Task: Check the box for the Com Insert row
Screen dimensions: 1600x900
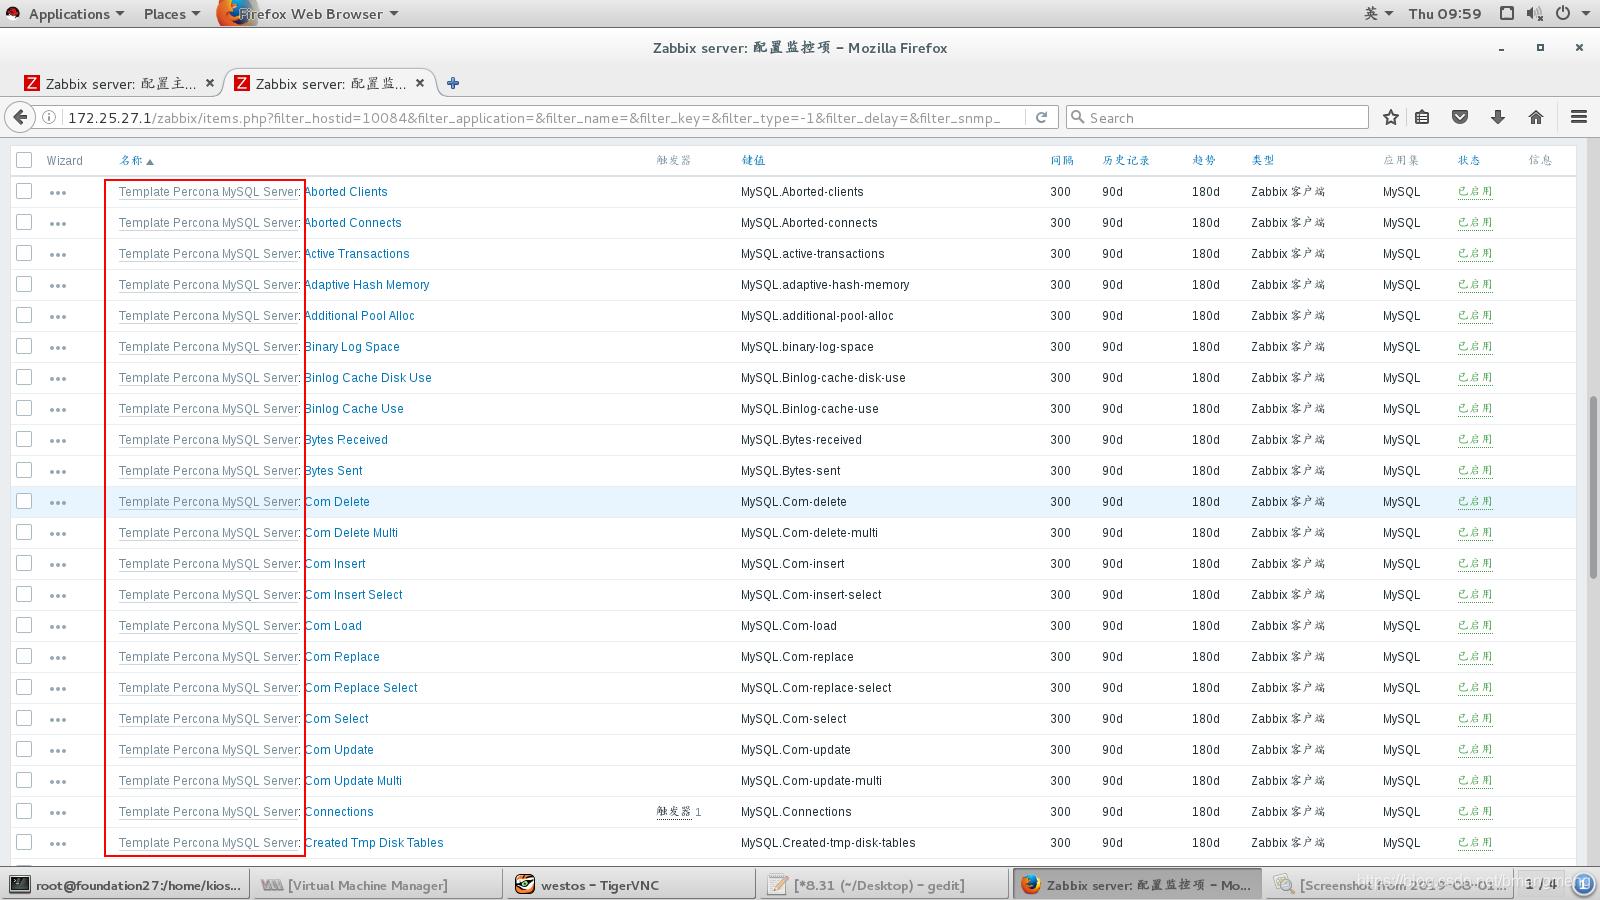Action: [x=24, y=563]
